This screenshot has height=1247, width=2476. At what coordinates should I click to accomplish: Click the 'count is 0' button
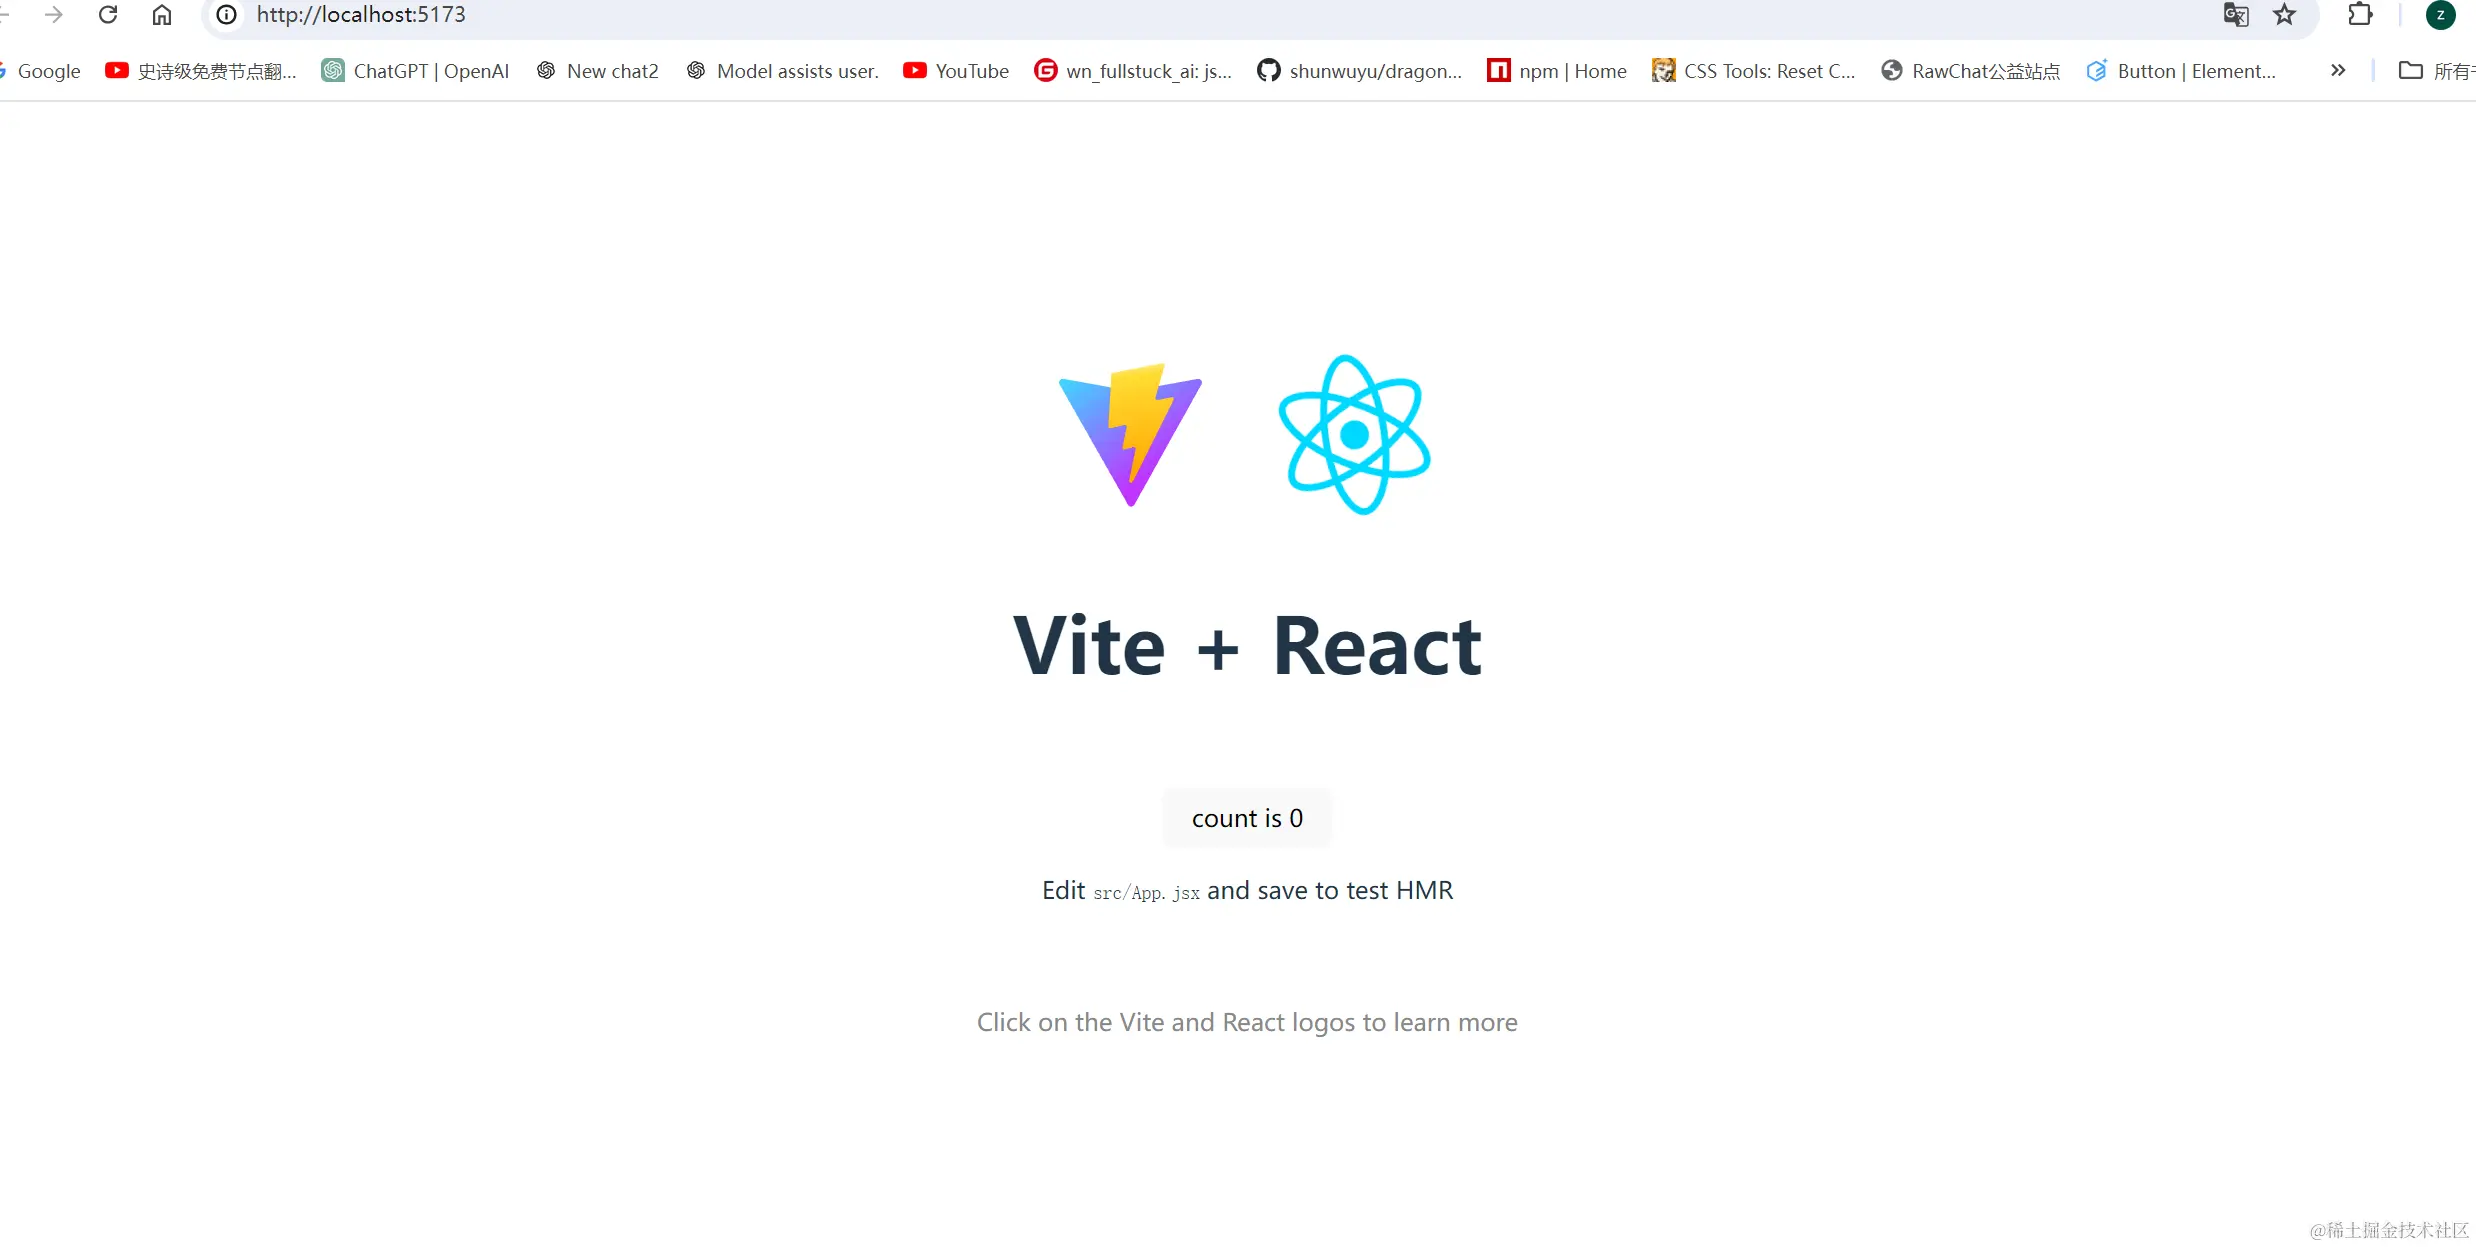(x=1246, y=817)
